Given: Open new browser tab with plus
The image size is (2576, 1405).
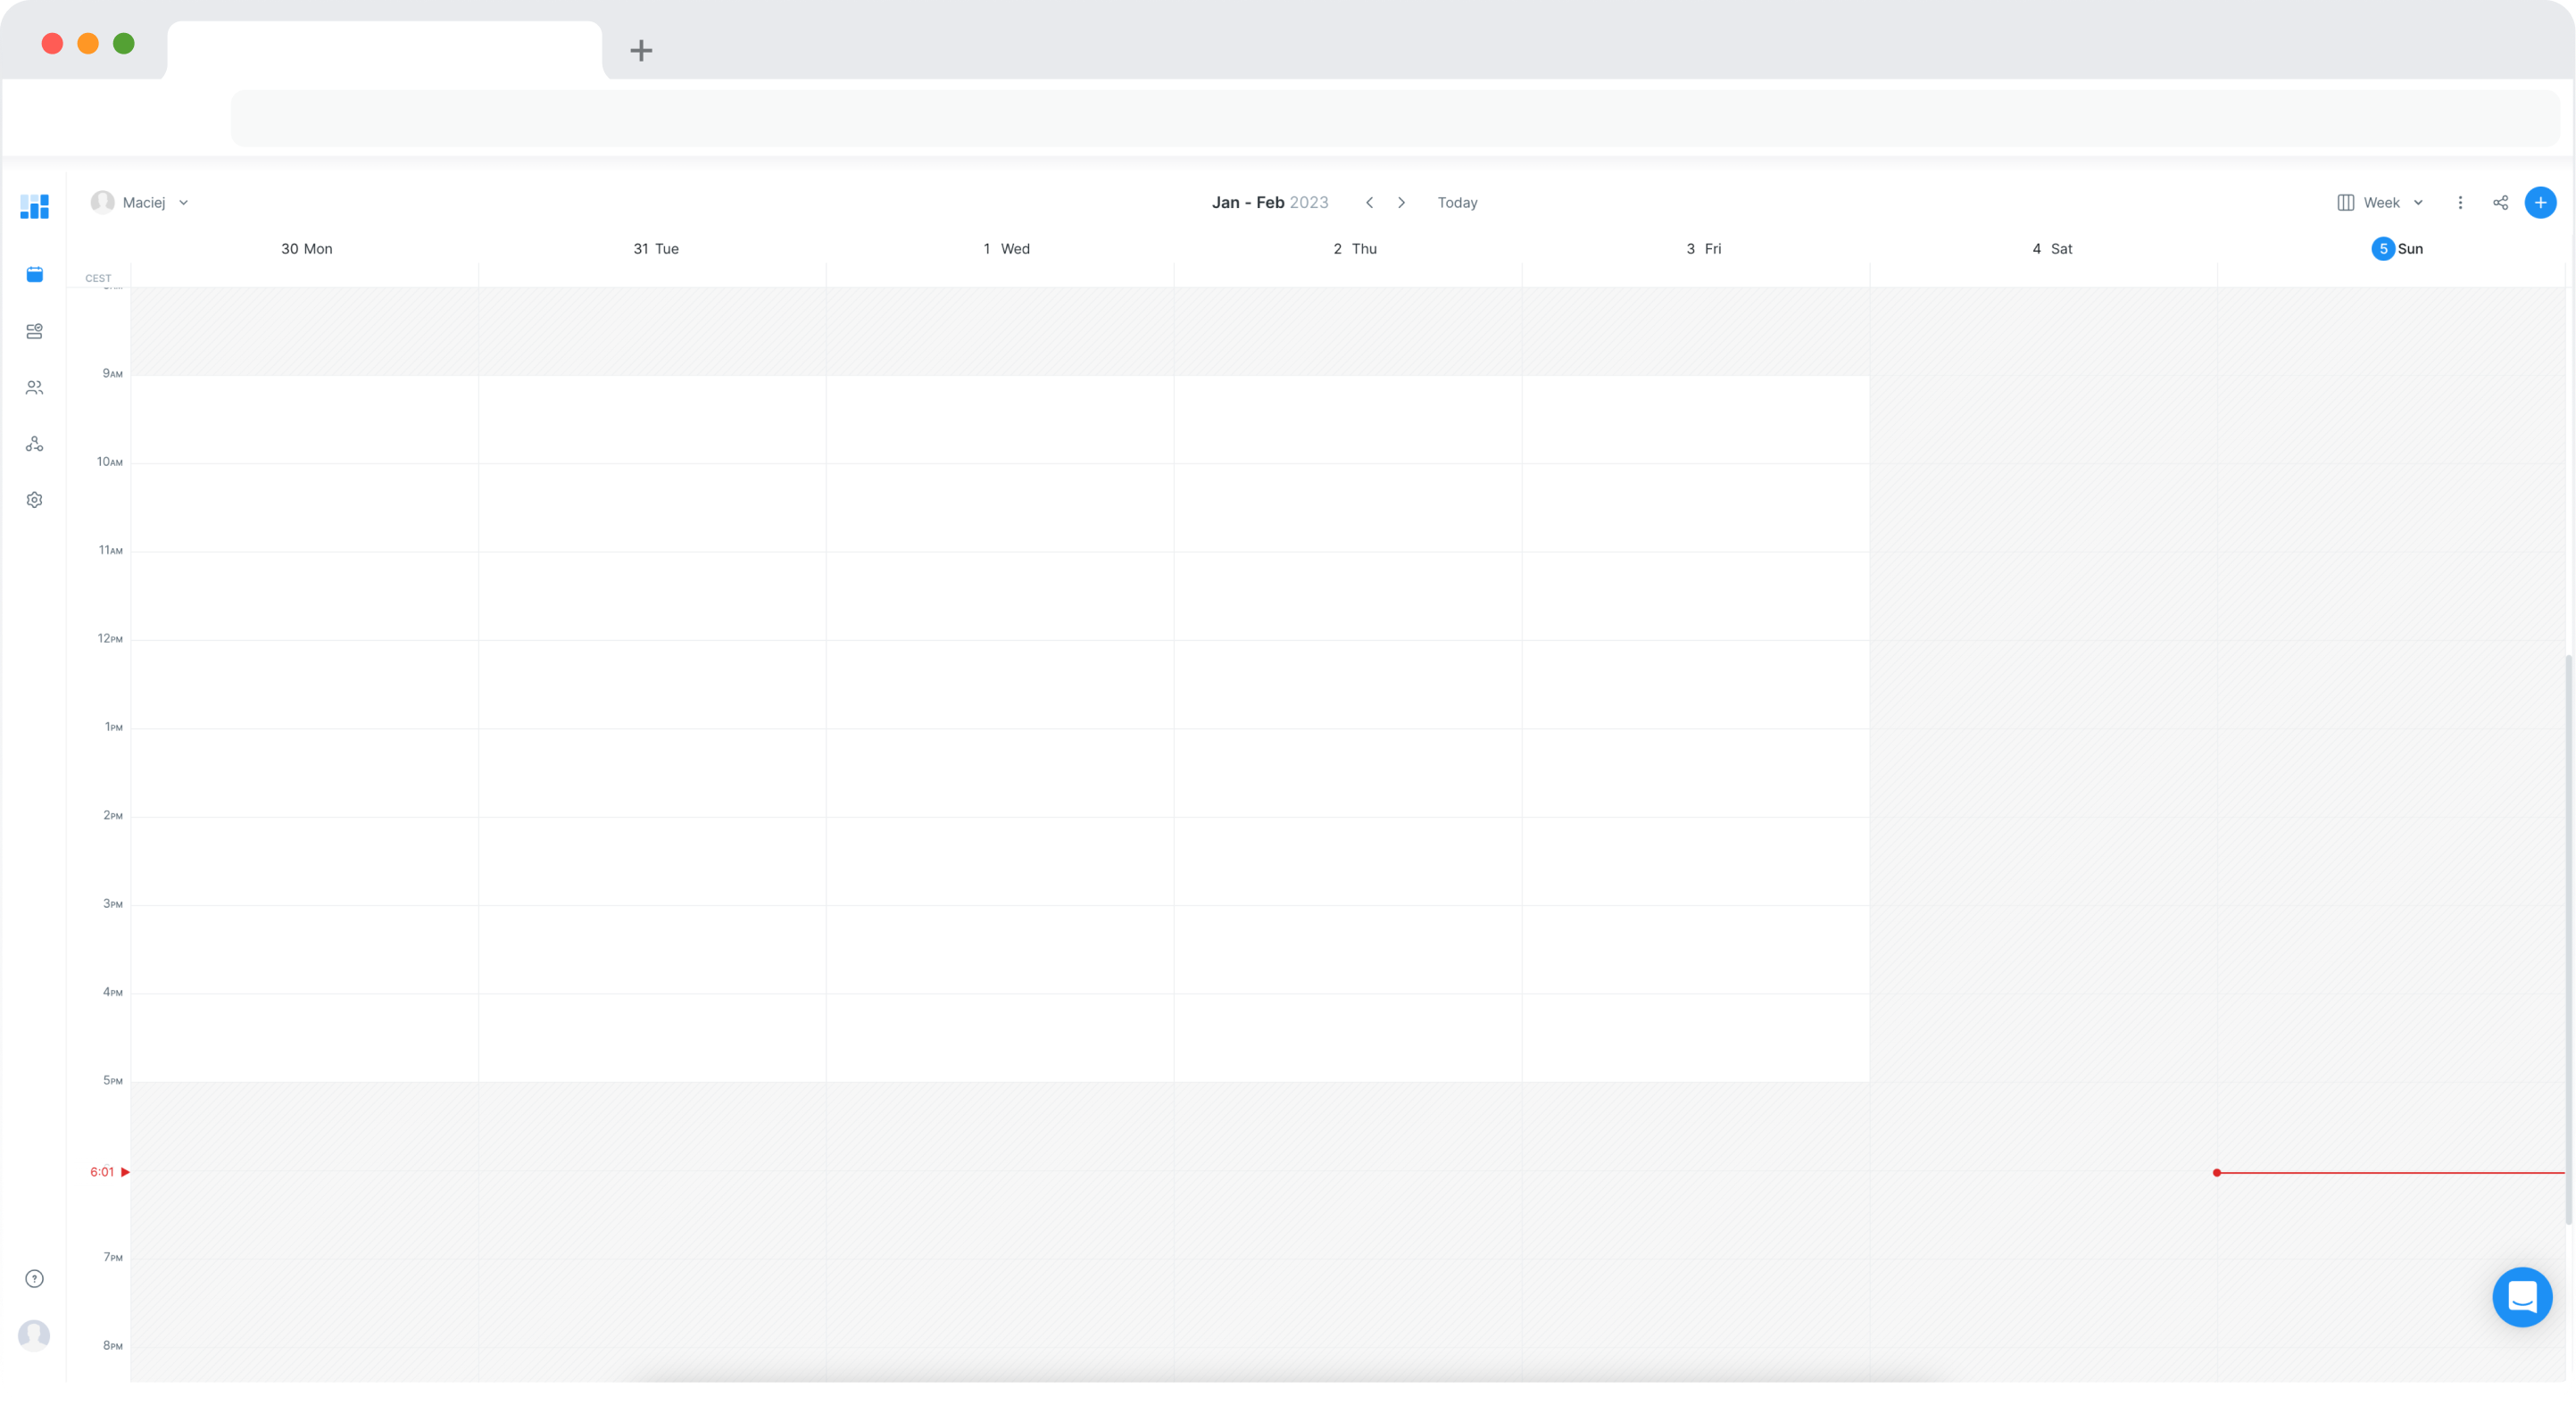Looking at the screenshot, I should (x=641, y=50).
